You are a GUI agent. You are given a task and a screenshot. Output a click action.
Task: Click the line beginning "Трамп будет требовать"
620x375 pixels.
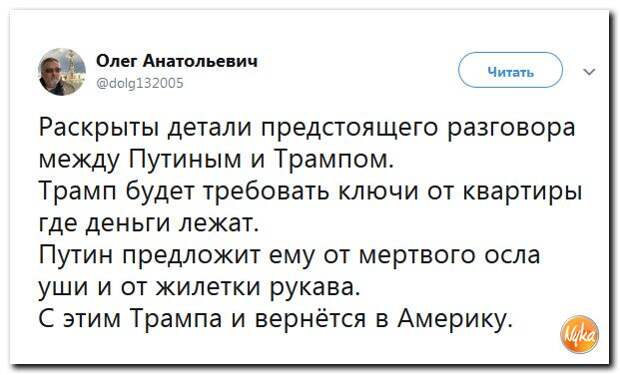[310, 191]
